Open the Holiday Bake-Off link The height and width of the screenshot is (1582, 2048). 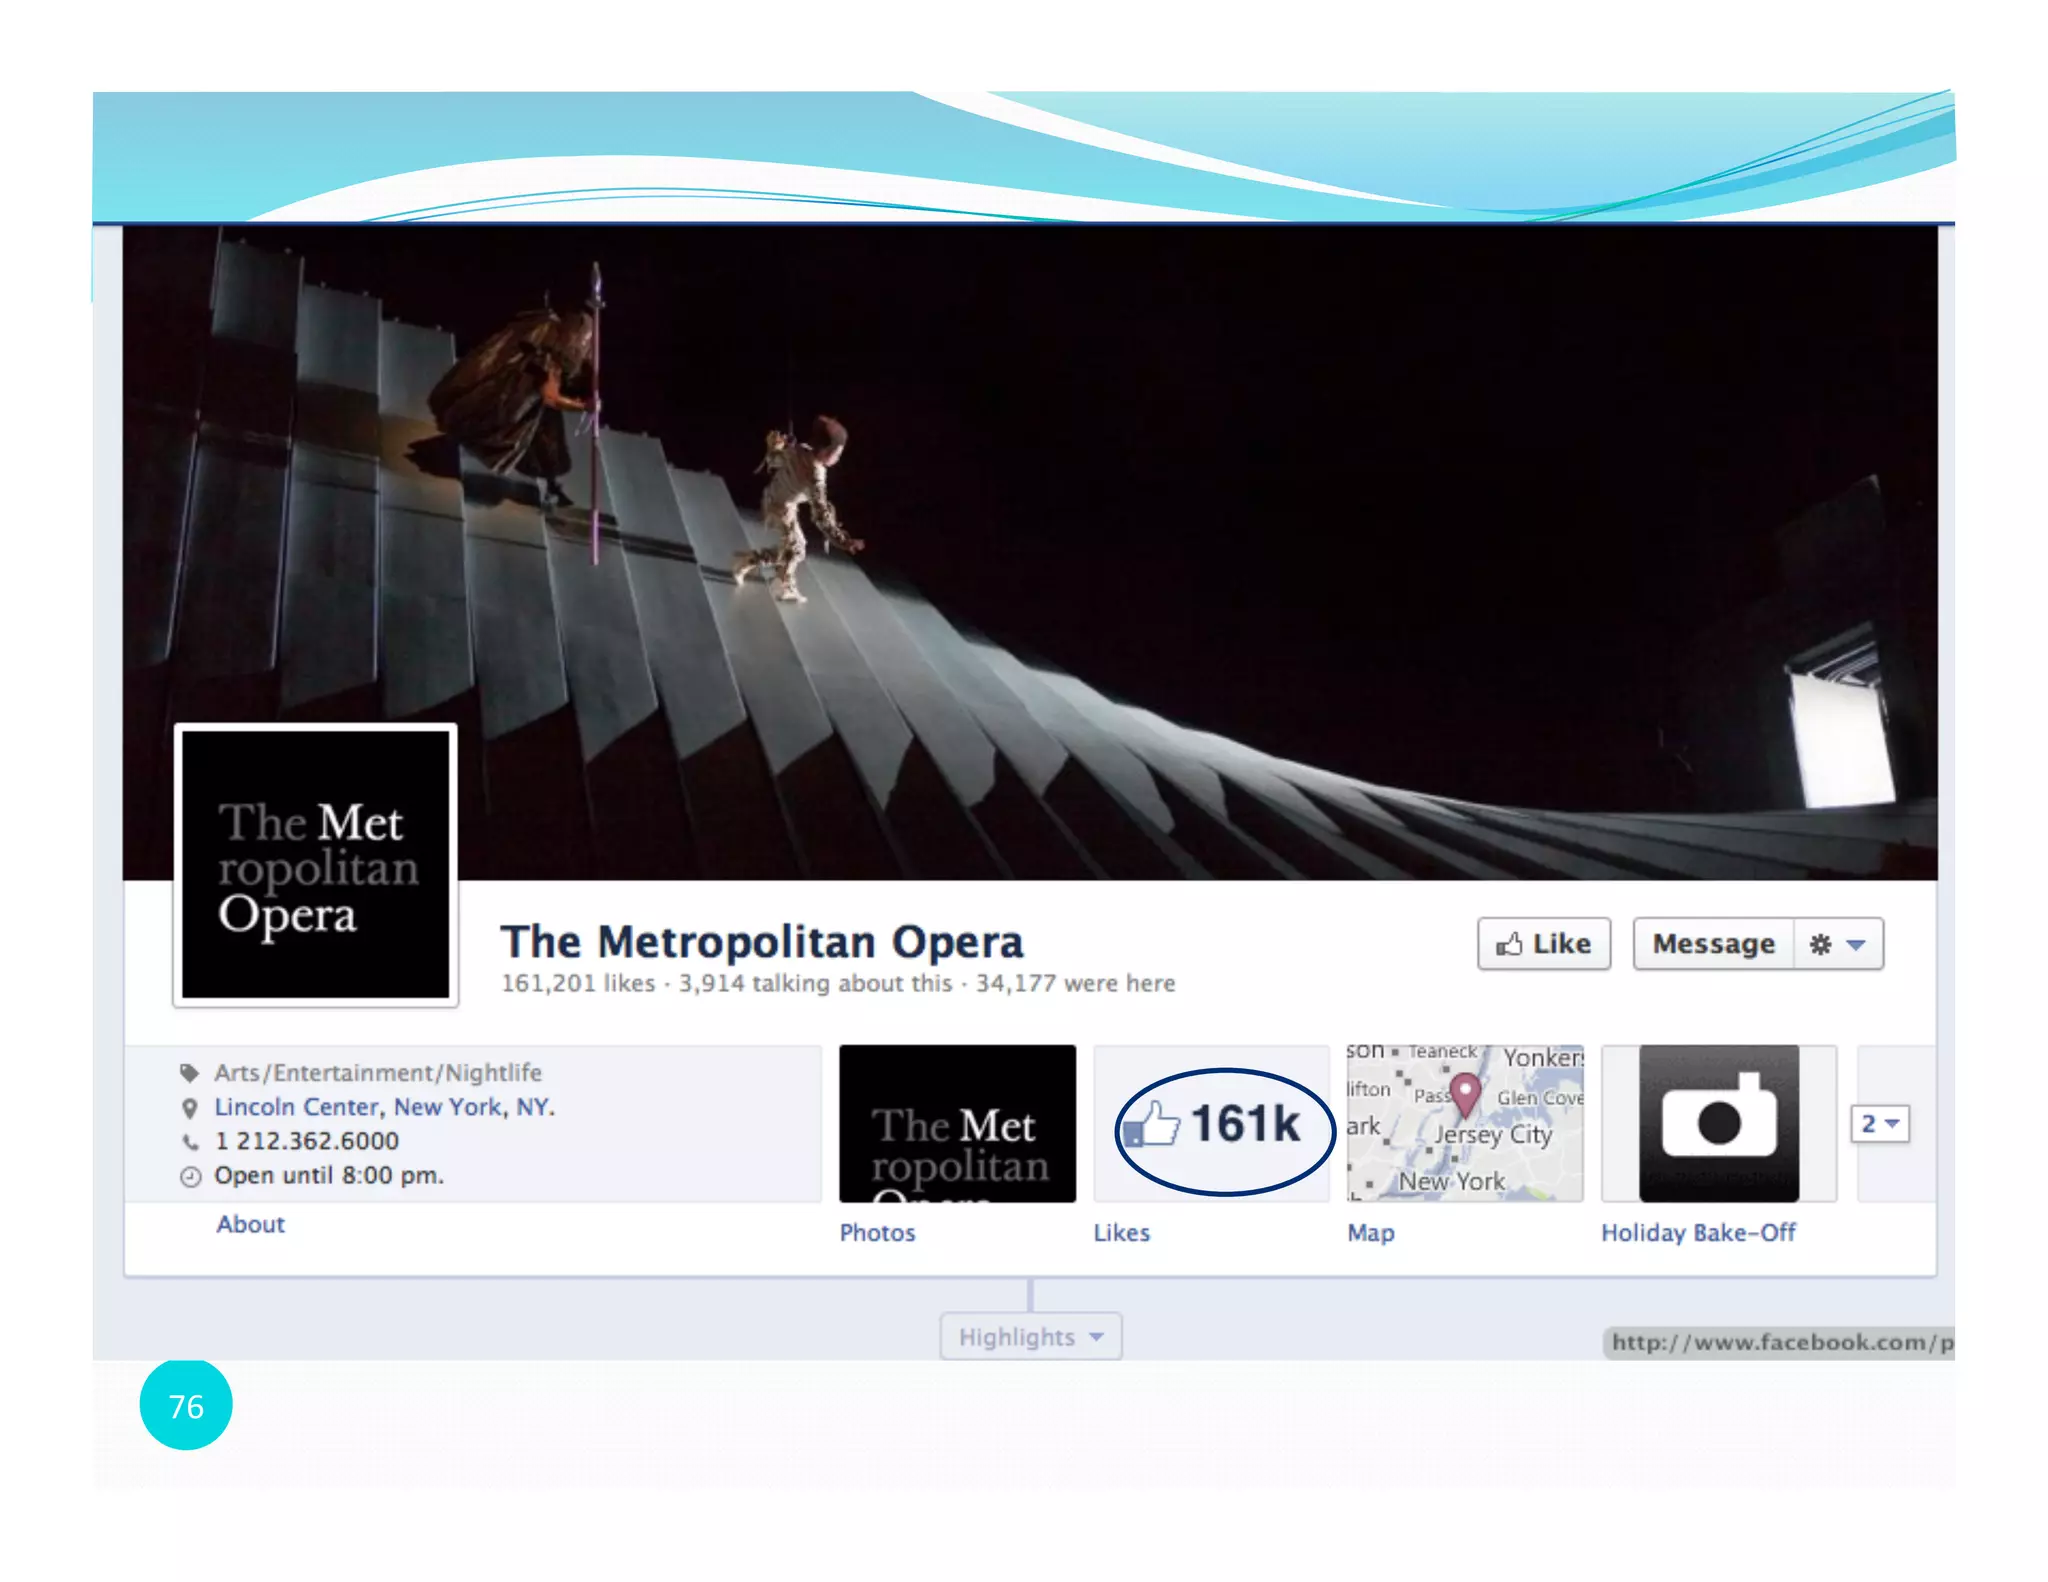[1697, 1233]
